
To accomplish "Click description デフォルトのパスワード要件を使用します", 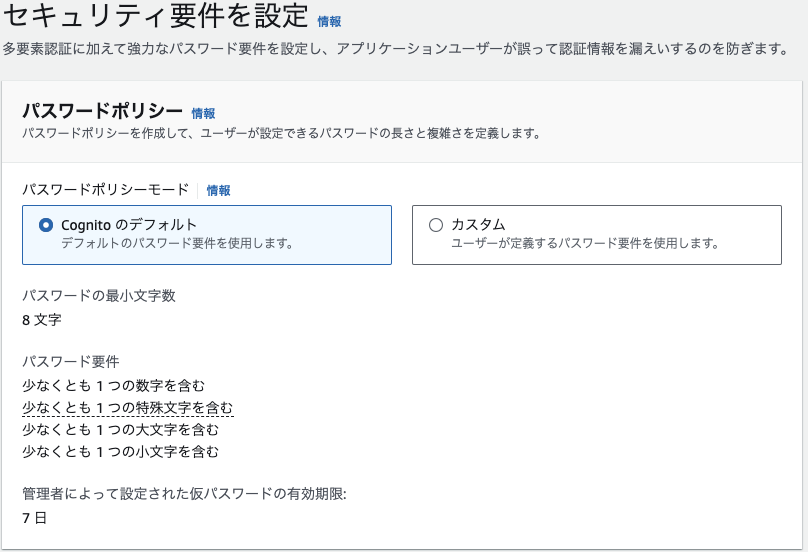I will pos(177,243).
